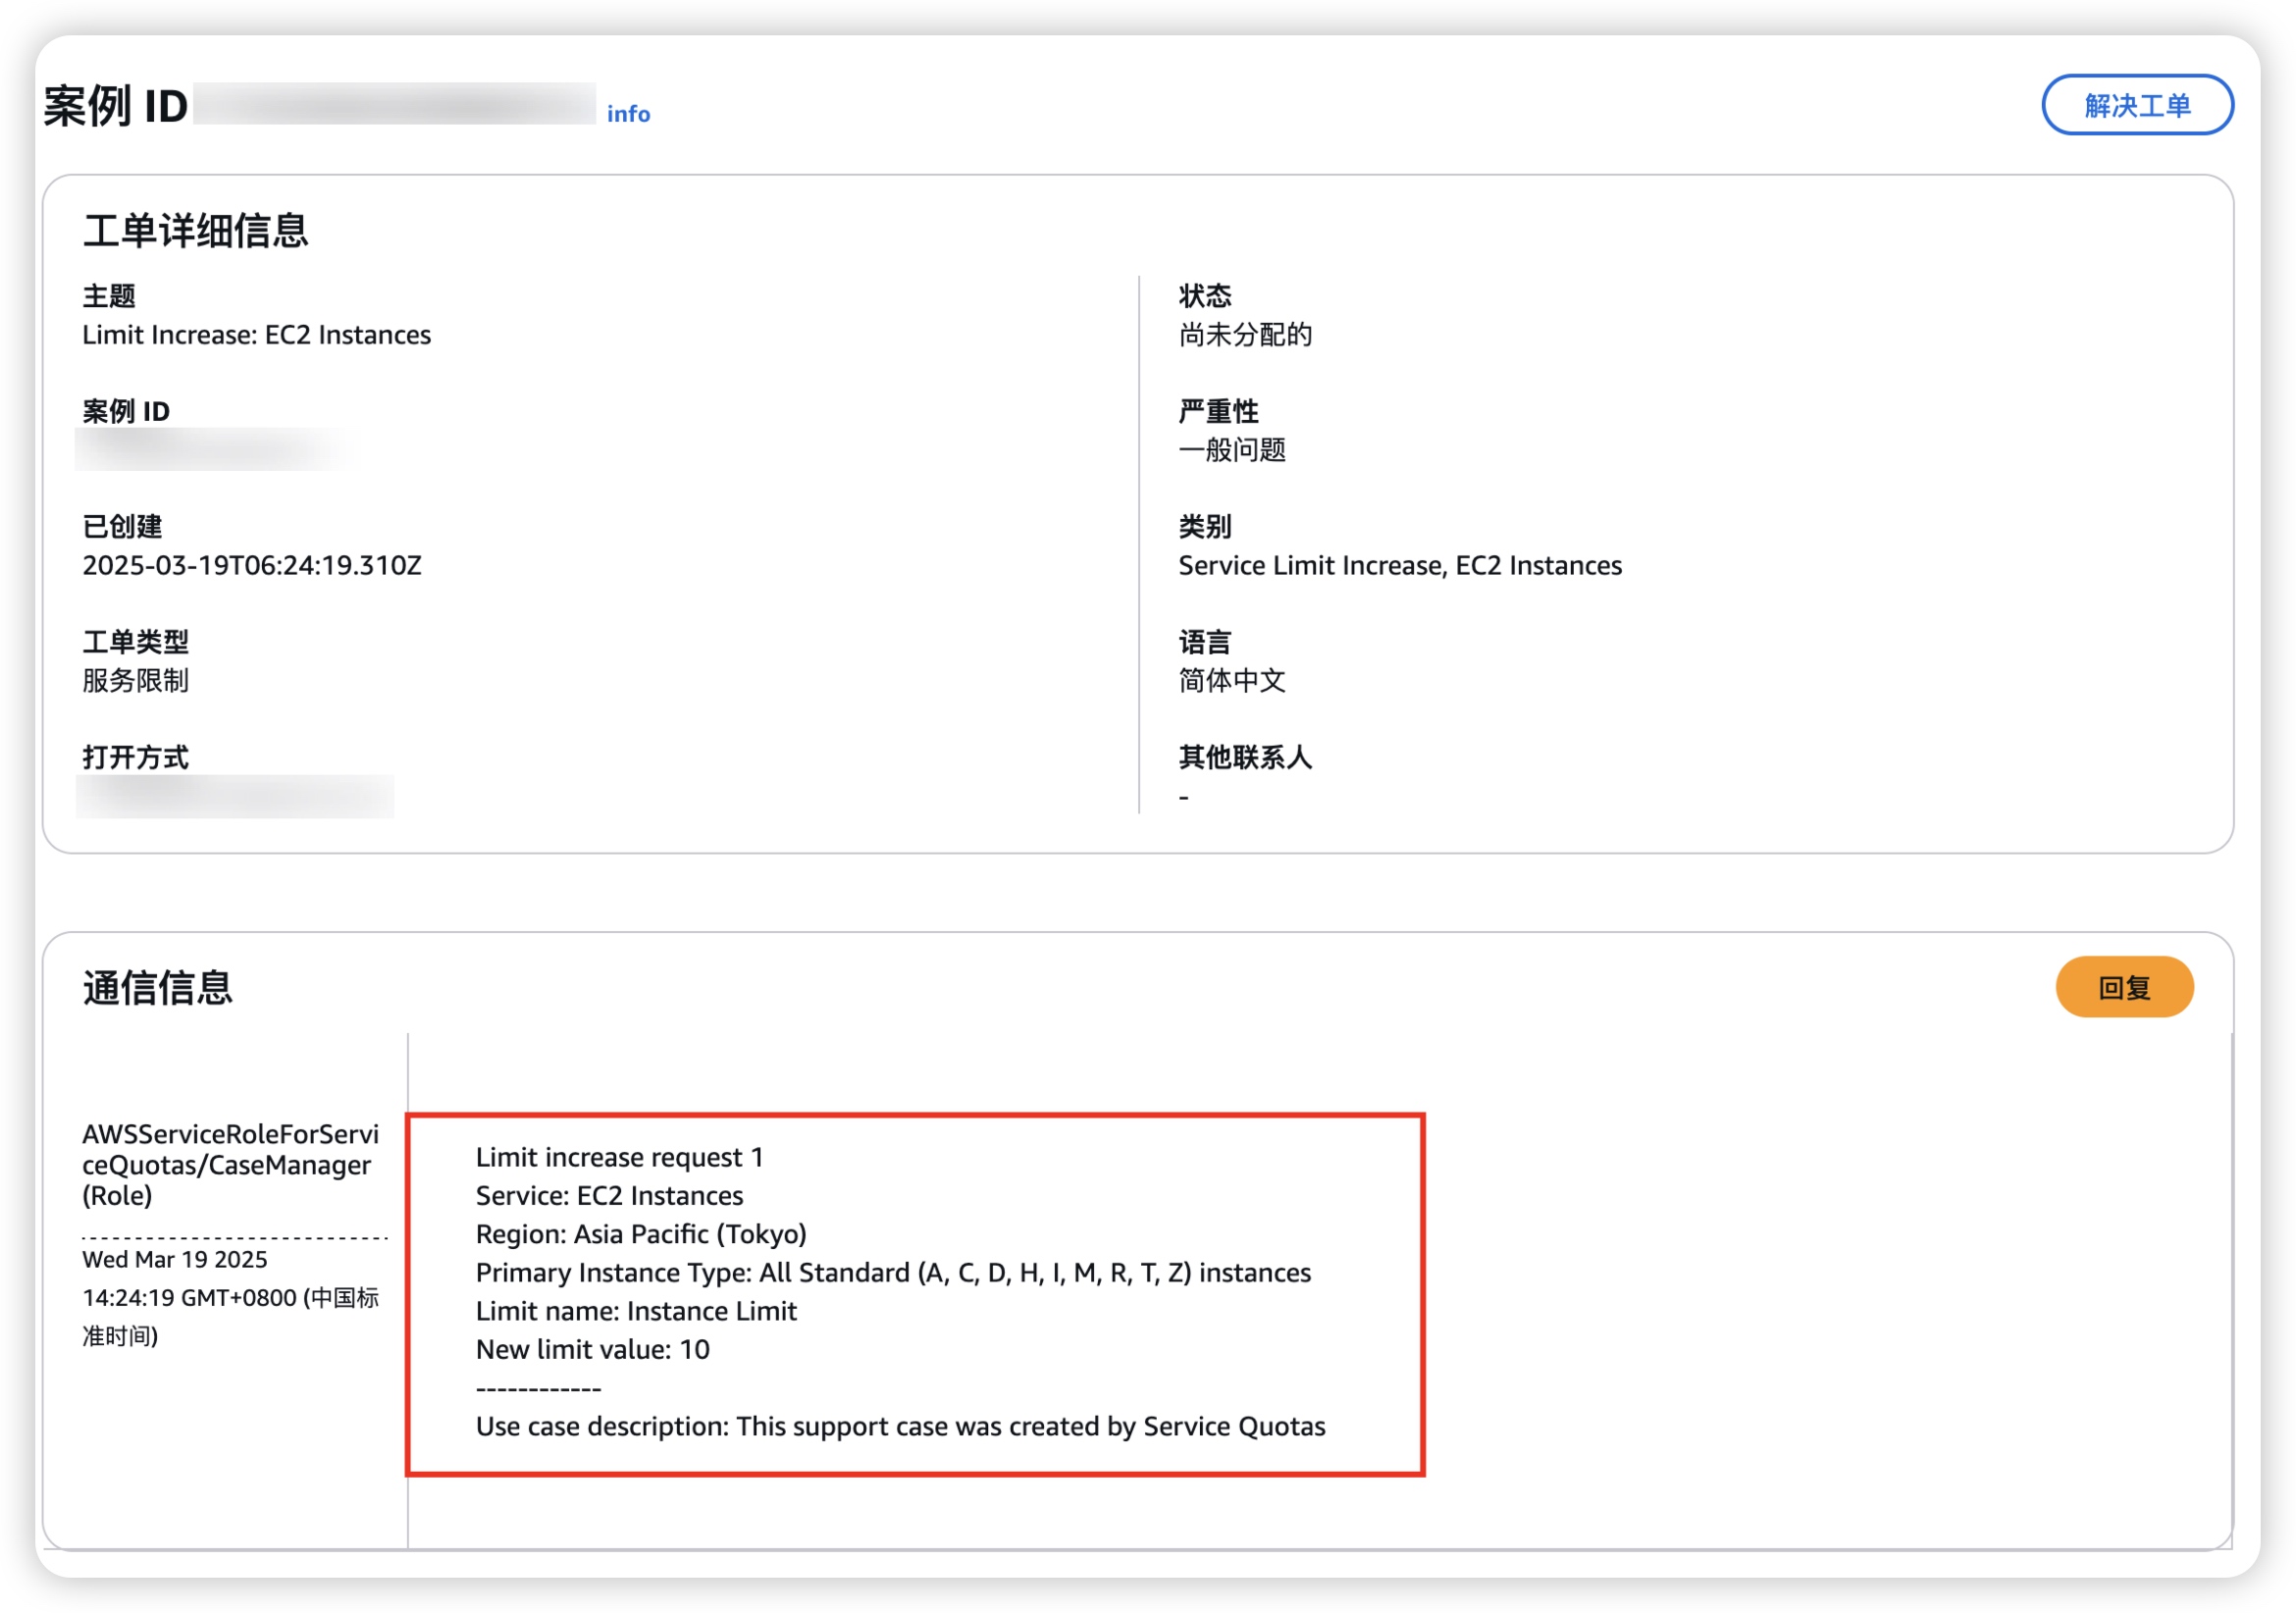Click the Use case description message line

(x=899, y=1427)
